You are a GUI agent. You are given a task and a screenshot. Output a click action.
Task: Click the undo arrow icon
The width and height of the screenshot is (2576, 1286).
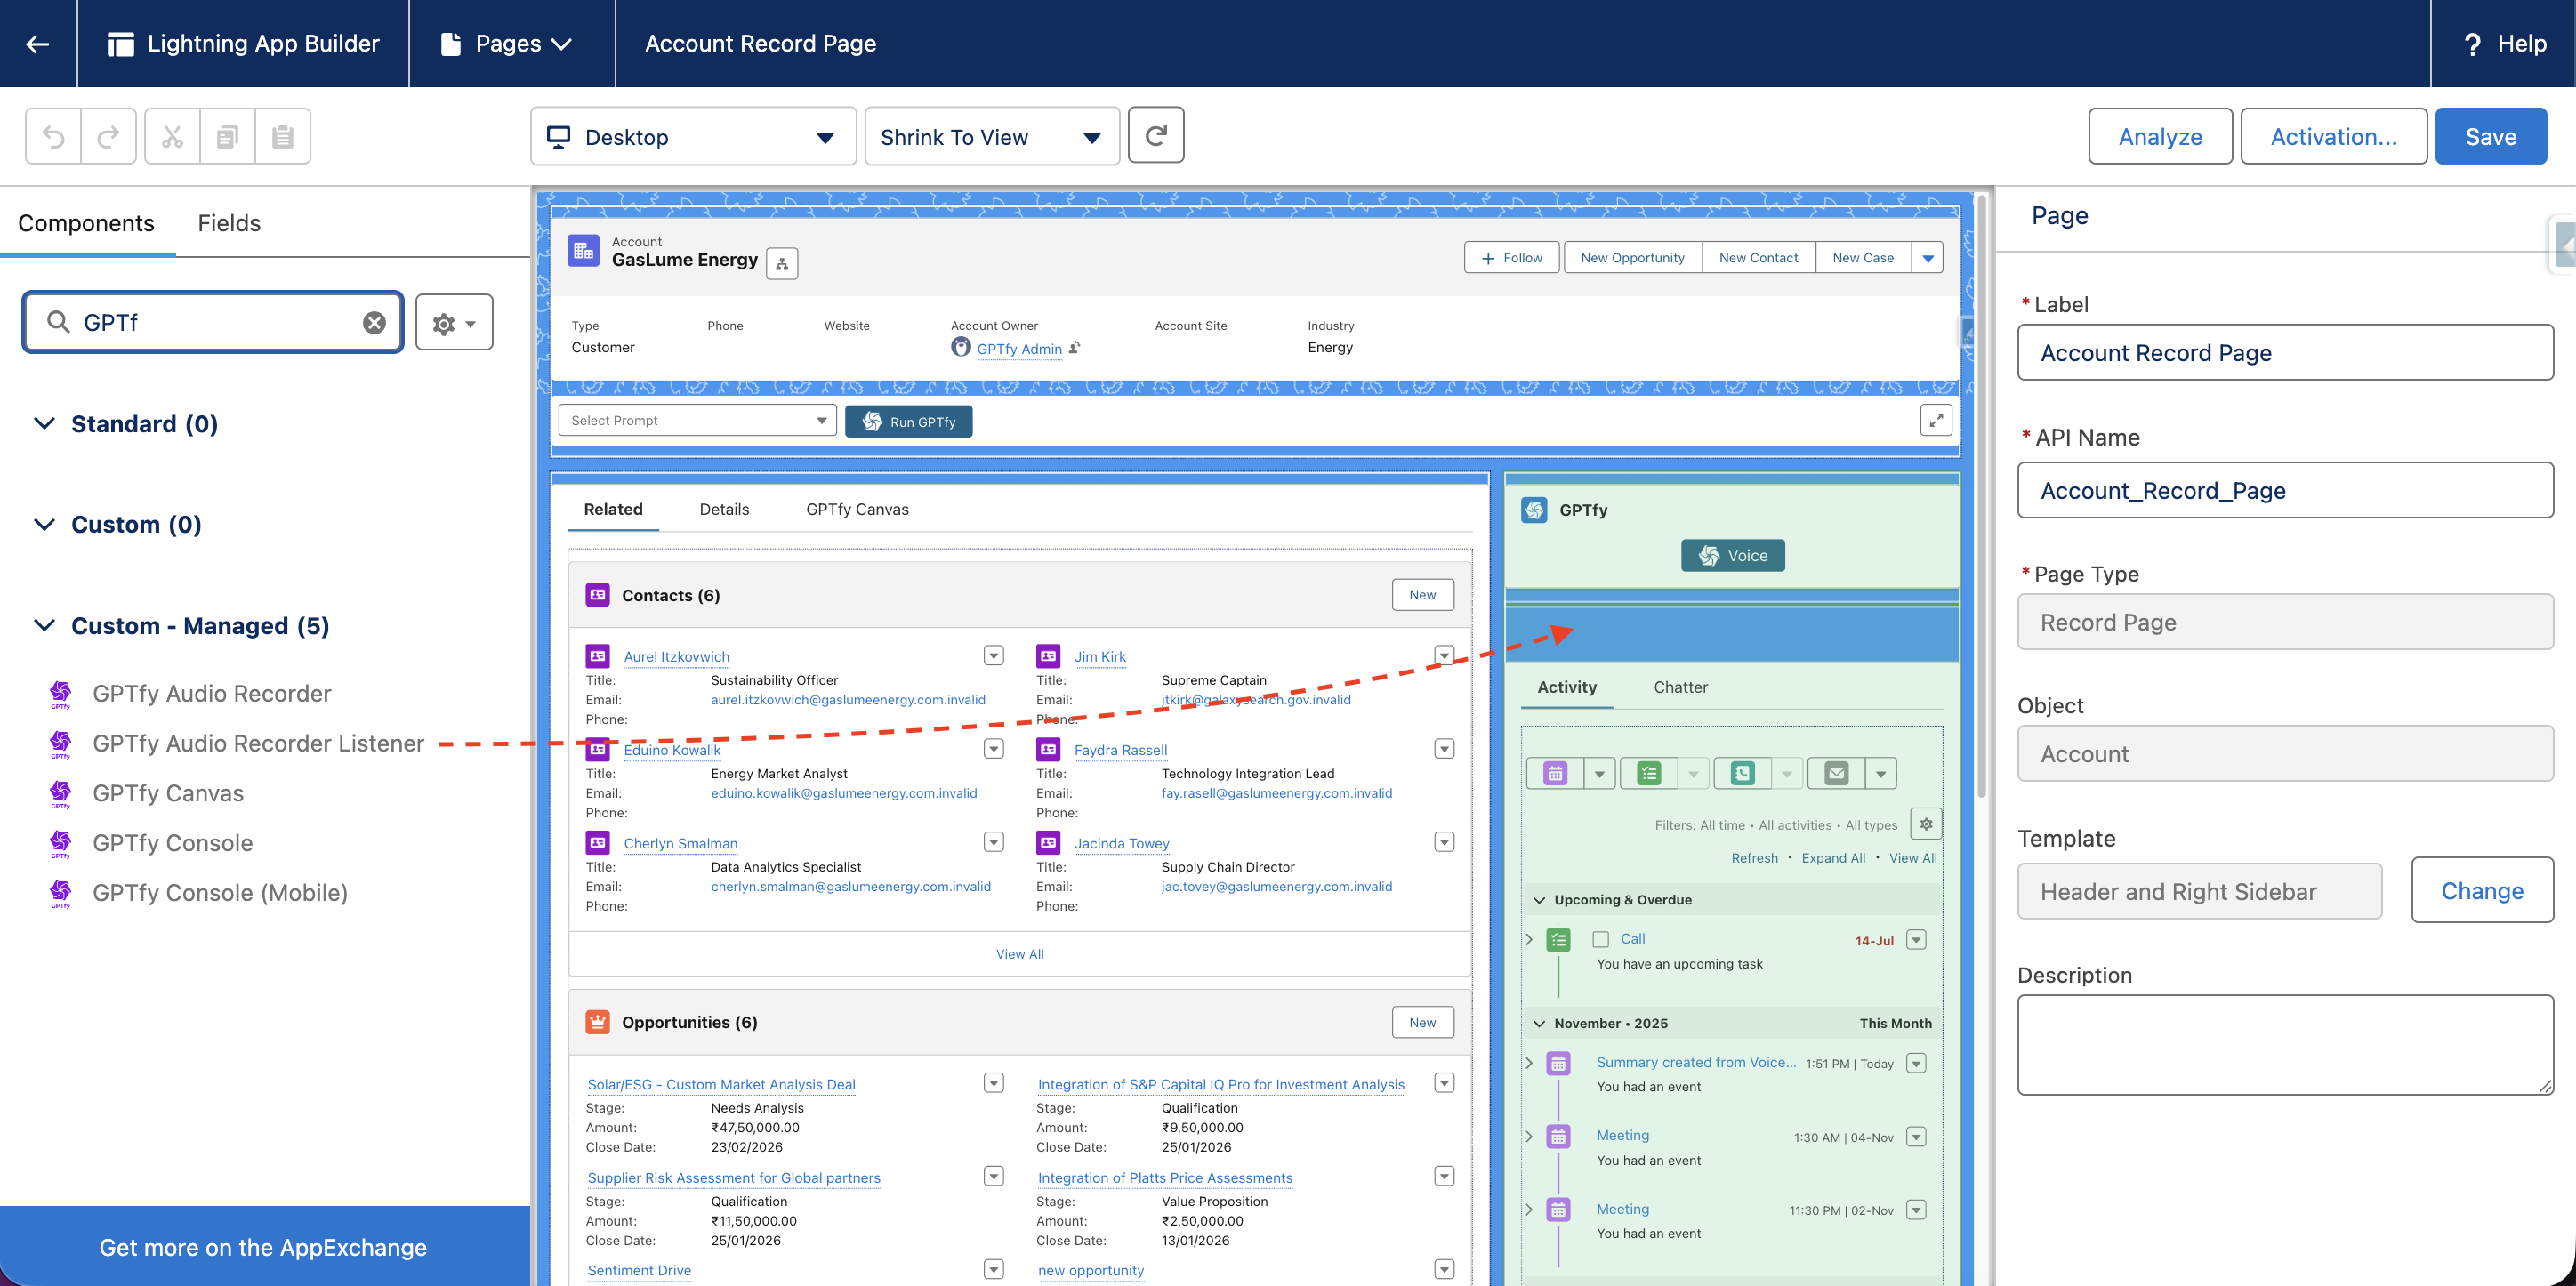(x=53, y=136)
